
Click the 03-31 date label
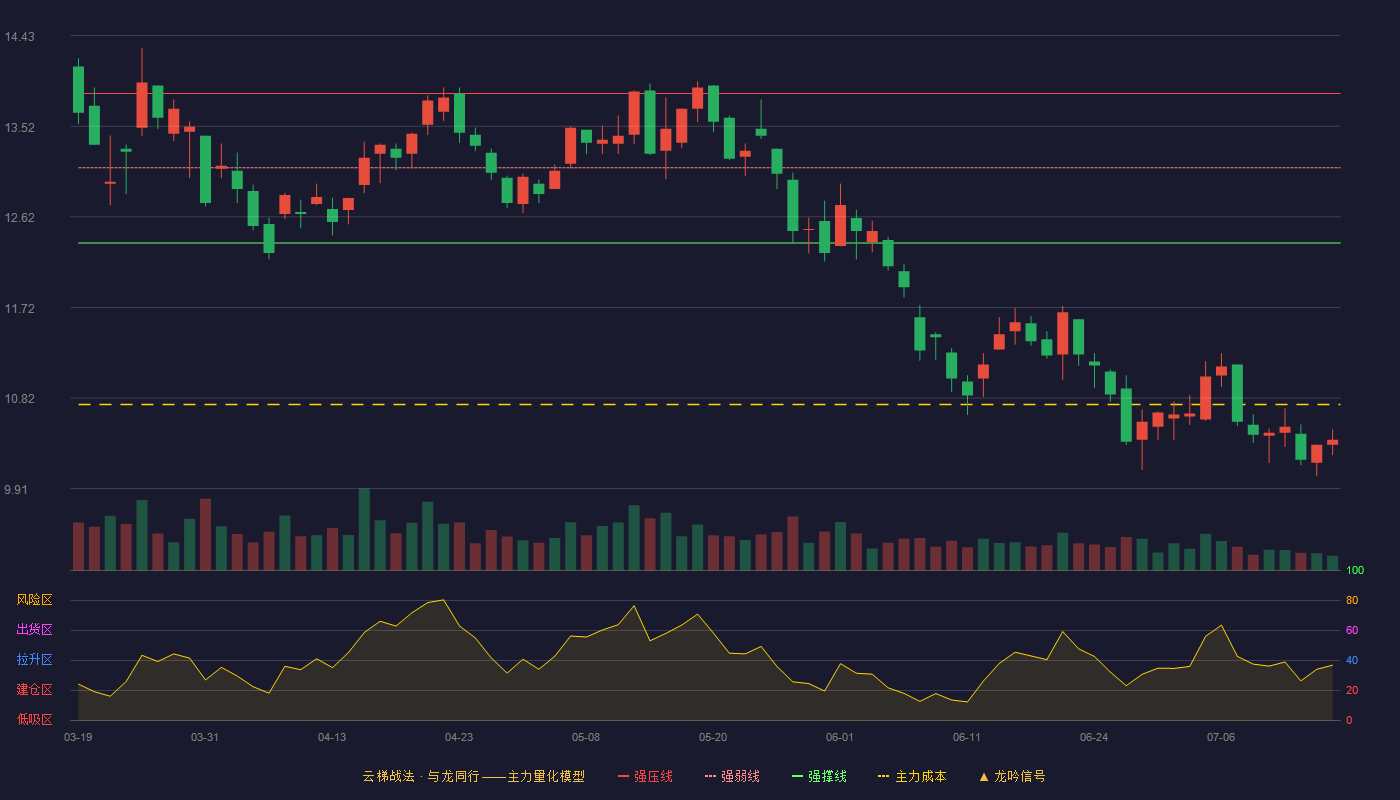pyautogui.click(x=205, y=737)
